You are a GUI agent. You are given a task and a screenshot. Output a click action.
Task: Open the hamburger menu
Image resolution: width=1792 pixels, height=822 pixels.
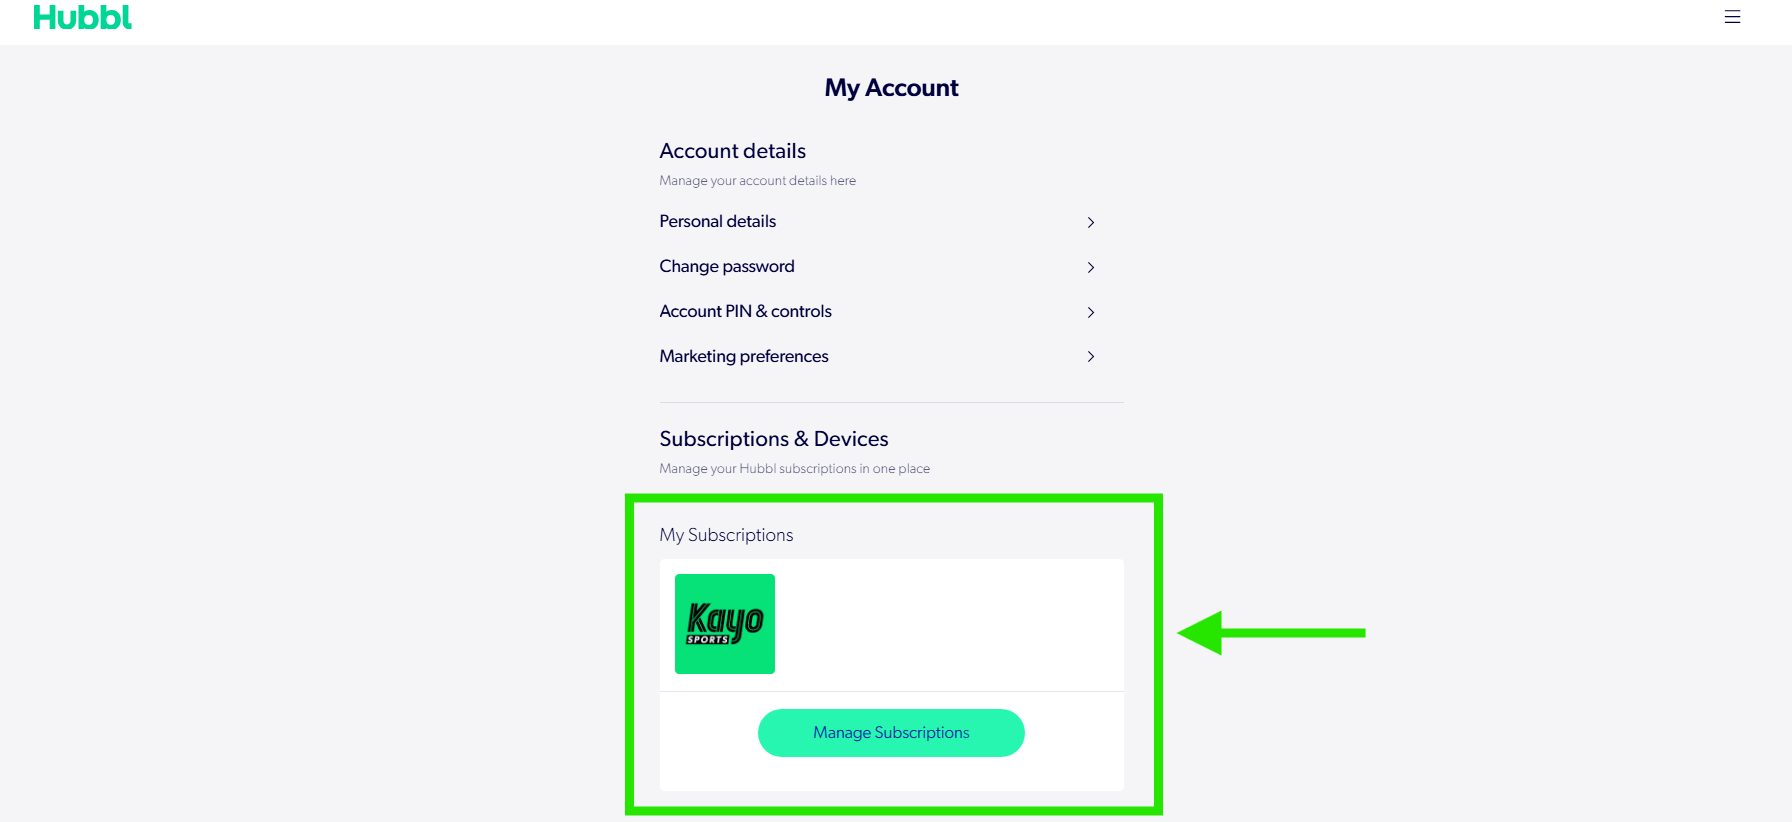pyautogui.click(x=1732, y=17)
